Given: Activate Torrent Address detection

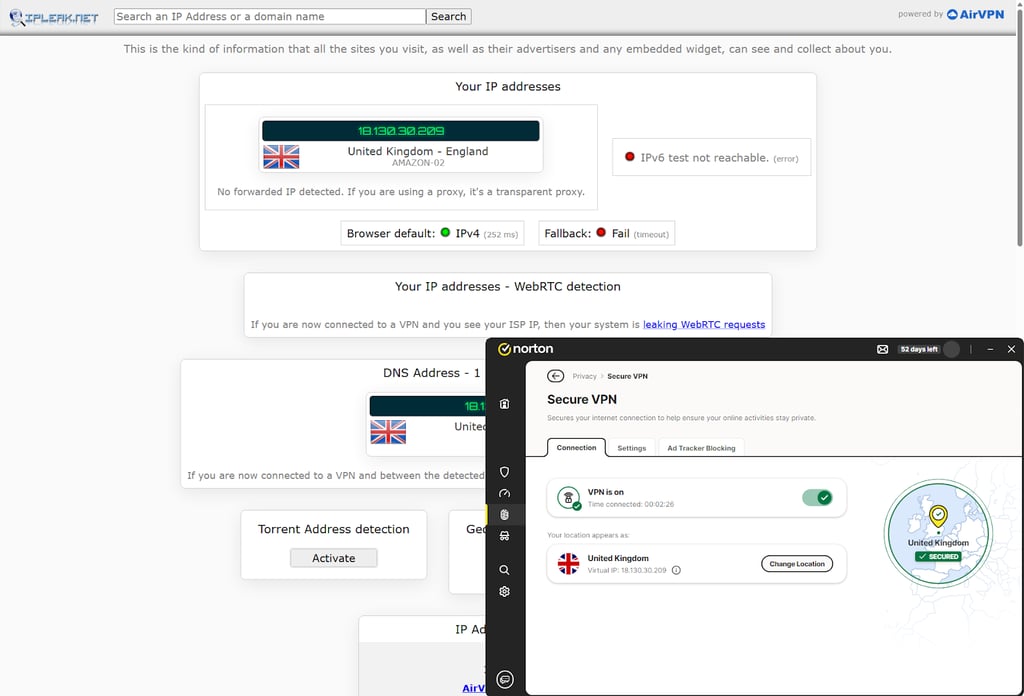Looking at the screenshot, I should tap(334, 558).
